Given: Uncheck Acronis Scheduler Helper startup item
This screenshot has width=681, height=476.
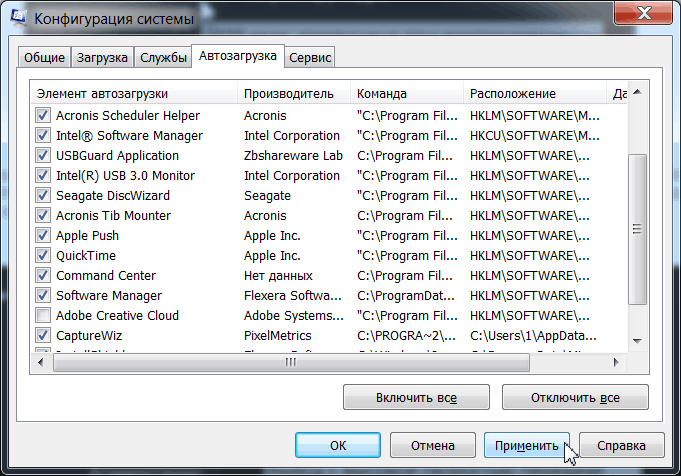Looking at the screenshot, I should [43, 115].
